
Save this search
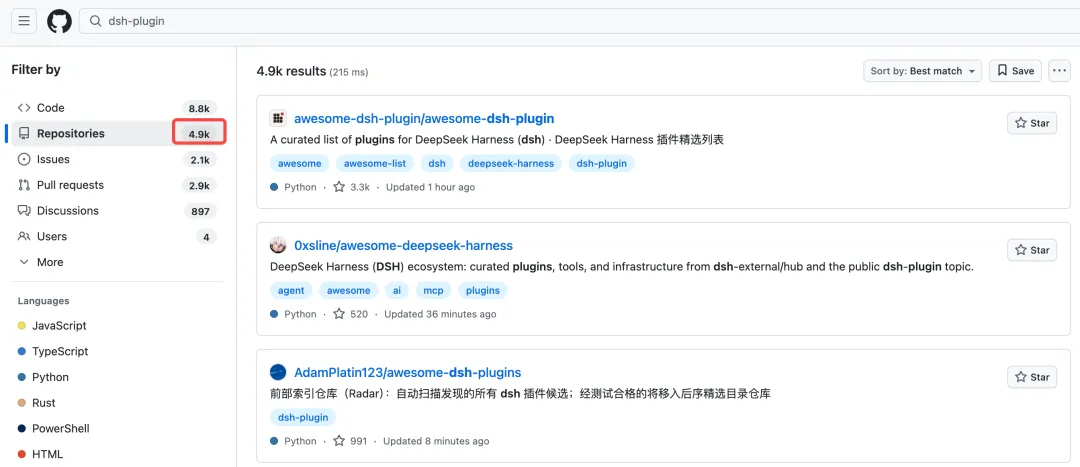1015,71
